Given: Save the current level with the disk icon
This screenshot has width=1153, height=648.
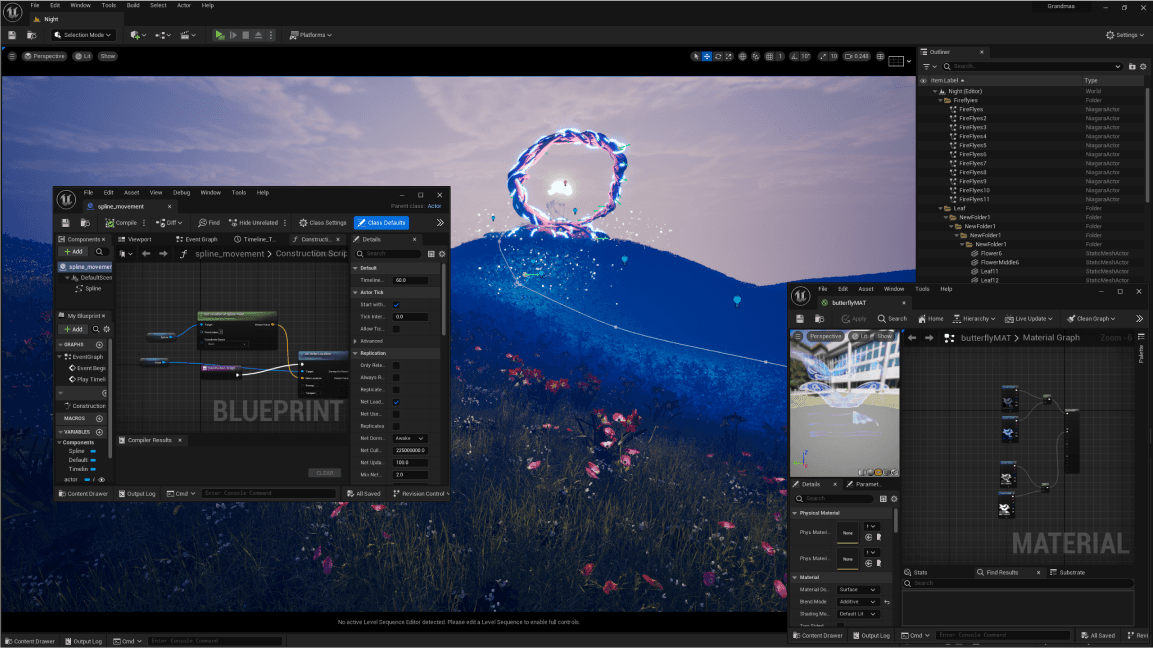Looking at the screenshot, I should pyautogui.click(x=12, y=35).
